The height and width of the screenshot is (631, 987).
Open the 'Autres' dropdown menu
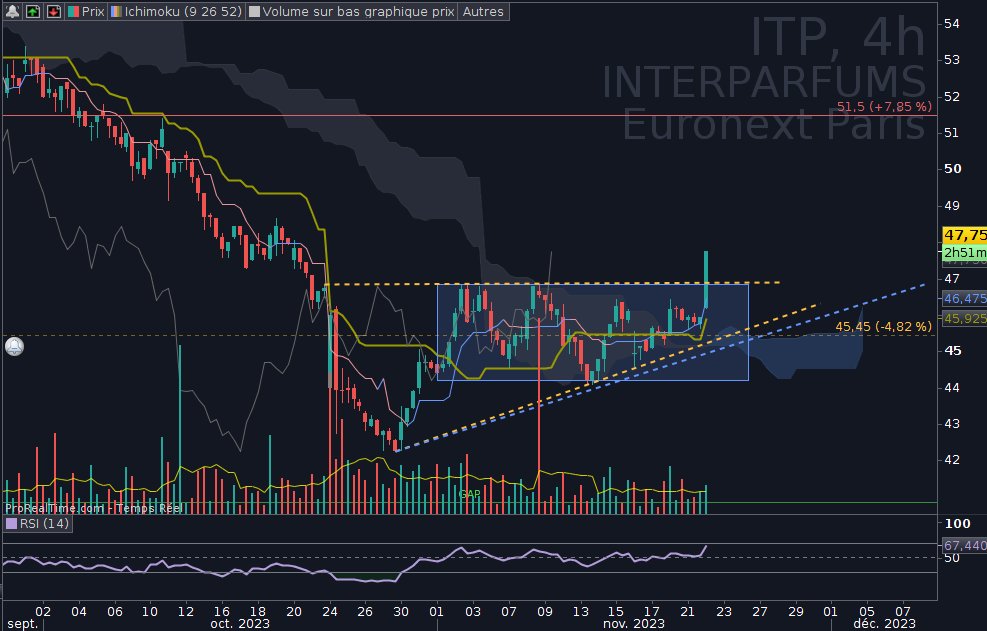coord(483,12)
